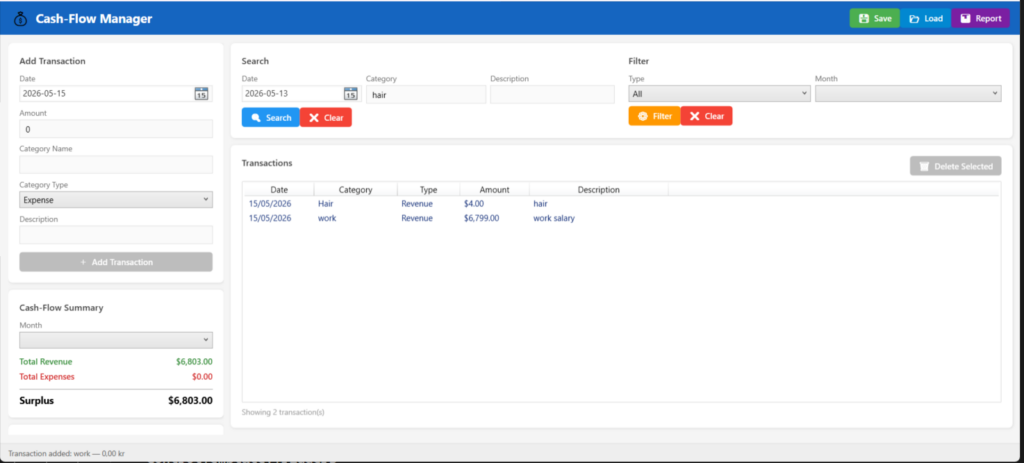Click the Showing 2 transaction(s) label
Screen dimensions: 1024x463
click(283, 413)
